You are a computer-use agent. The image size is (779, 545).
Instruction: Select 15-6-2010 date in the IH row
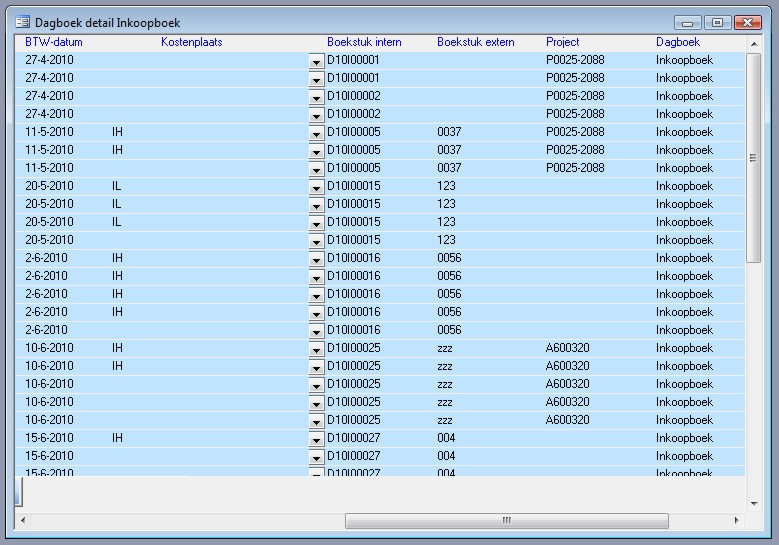click(x=49, y=438)
